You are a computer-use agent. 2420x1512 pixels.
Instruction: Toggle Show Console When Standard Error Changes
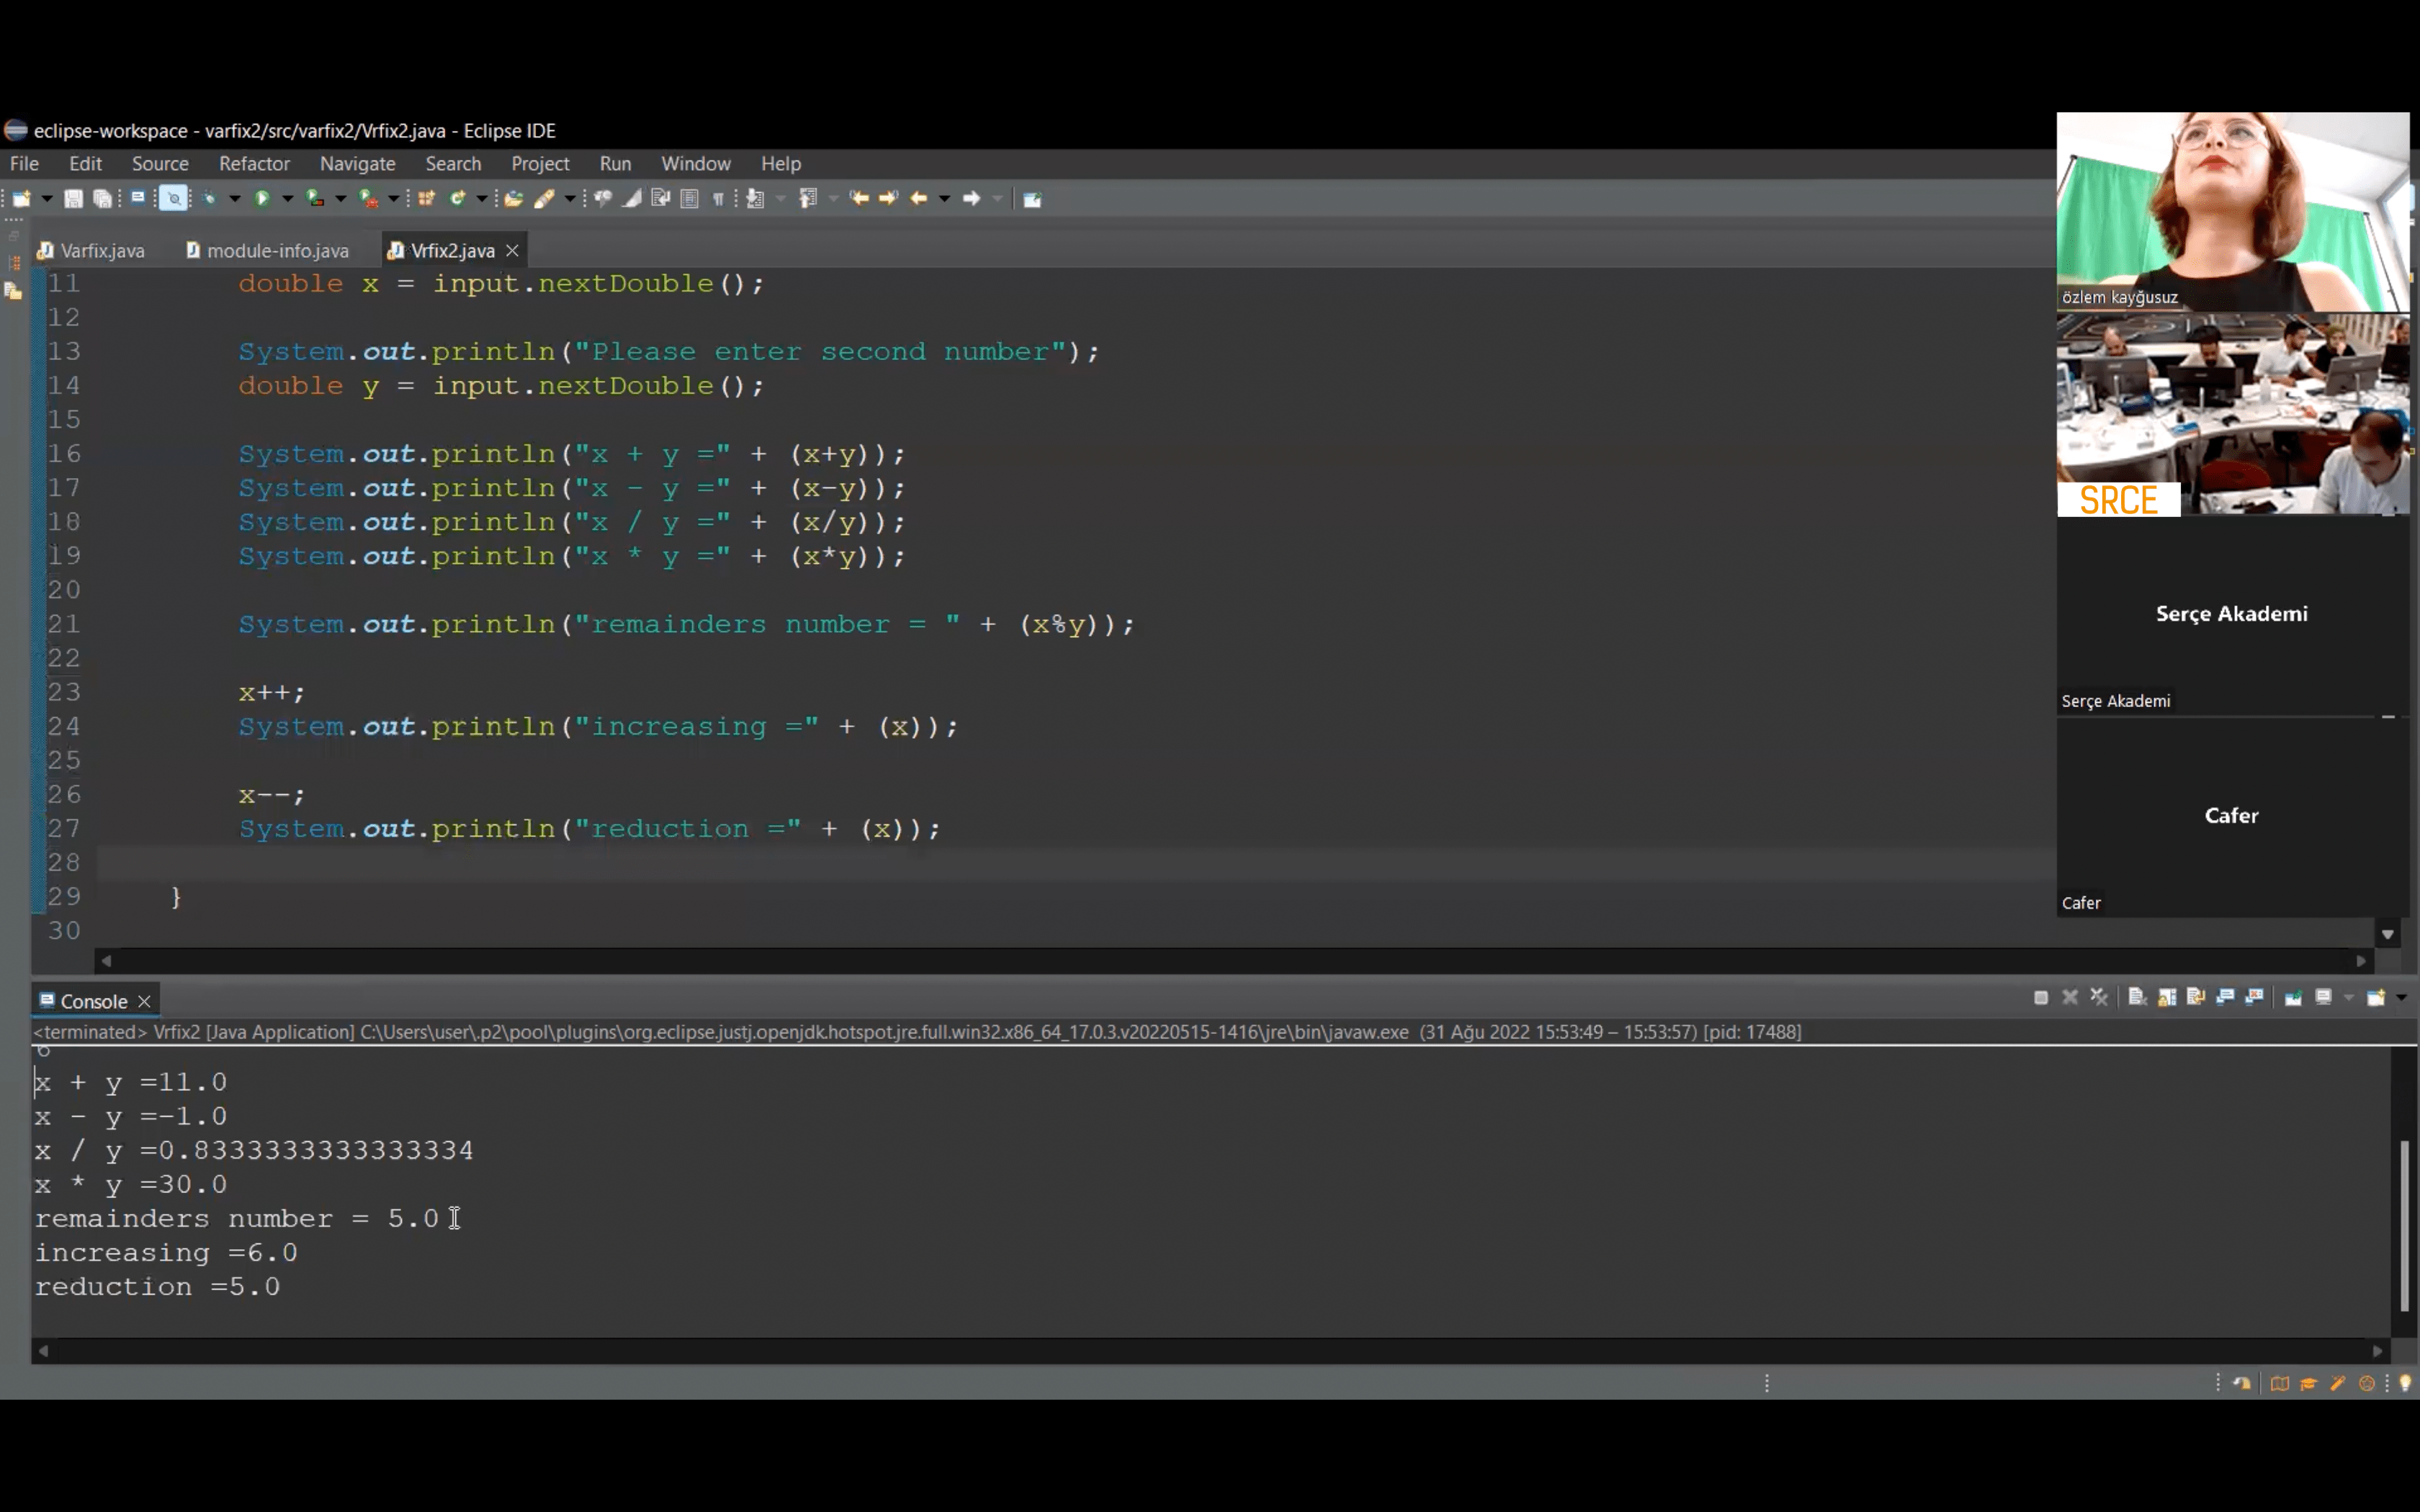coord(2255,997)
